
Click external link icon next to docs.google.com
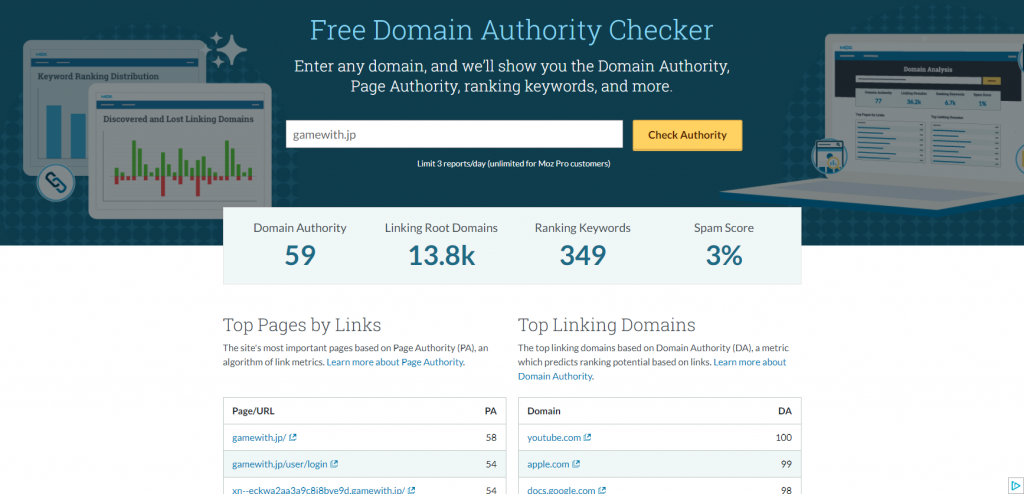[602, 490]
